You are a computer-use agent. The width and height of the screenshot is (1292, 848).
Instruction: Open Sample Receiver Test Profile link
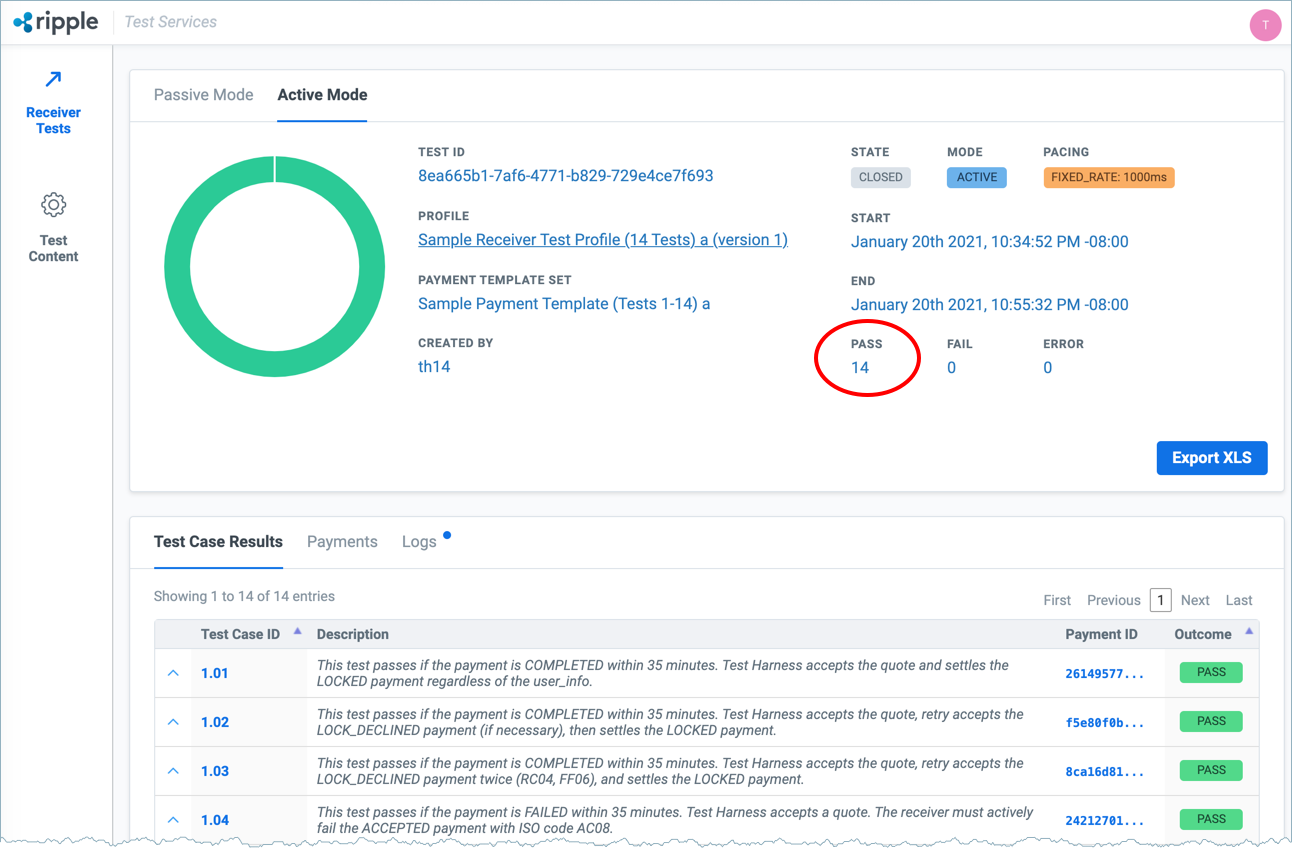click(x=602, y=240)
